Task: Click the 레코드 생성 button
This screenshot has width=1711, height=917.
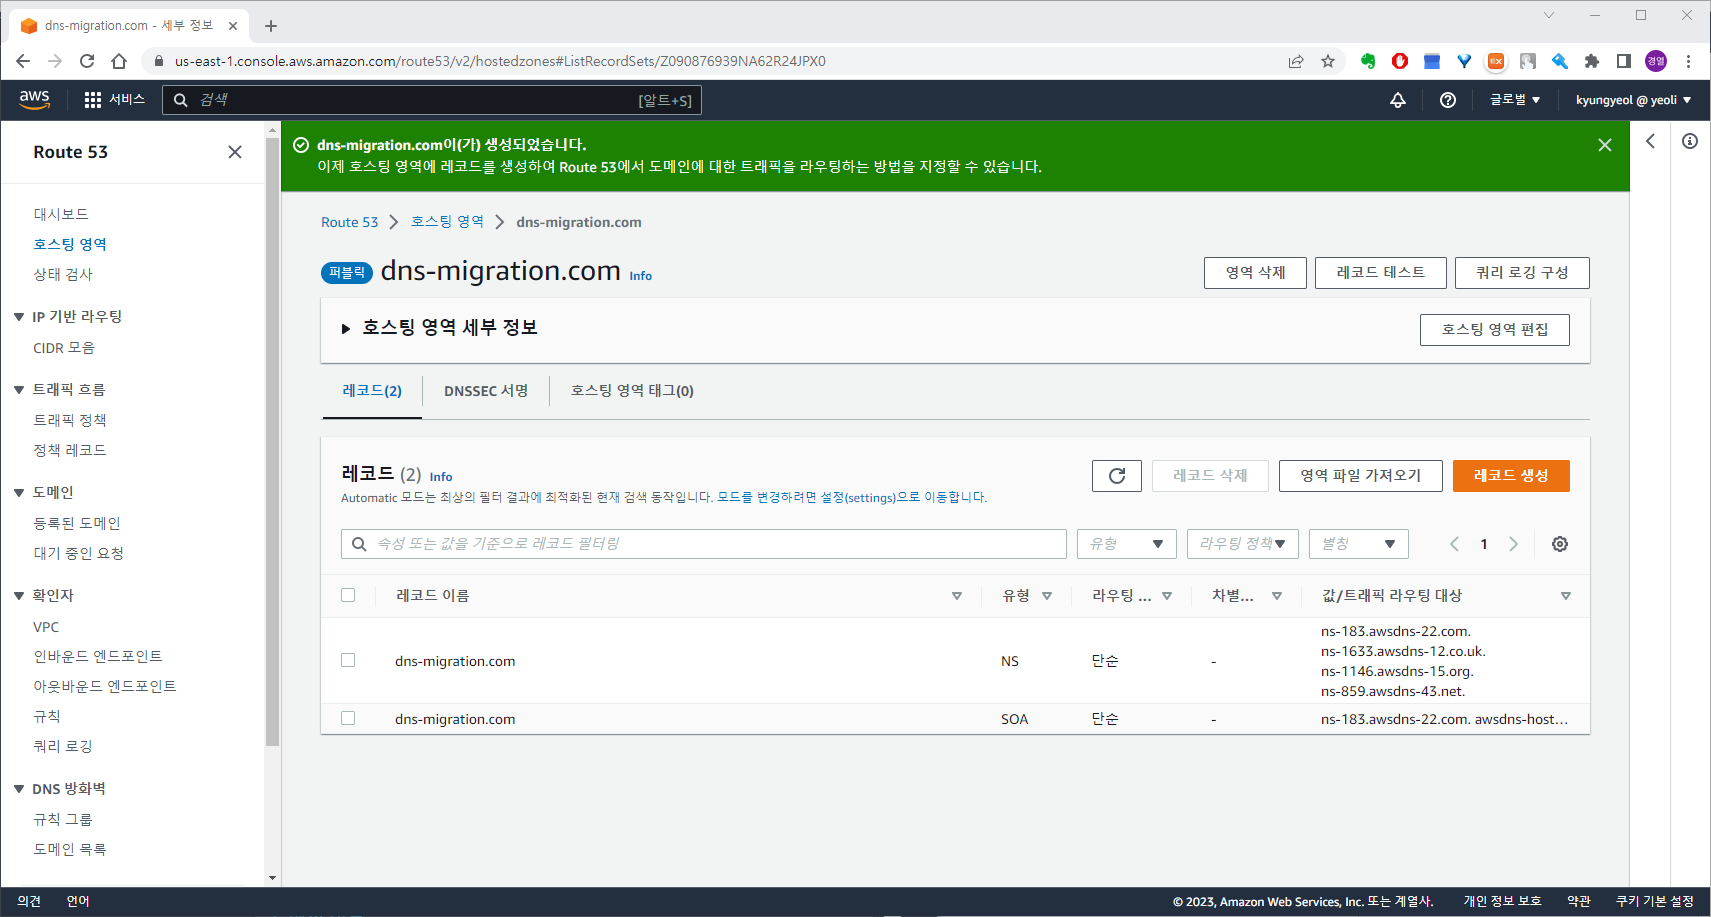Action: click(x=1511, y=476)
